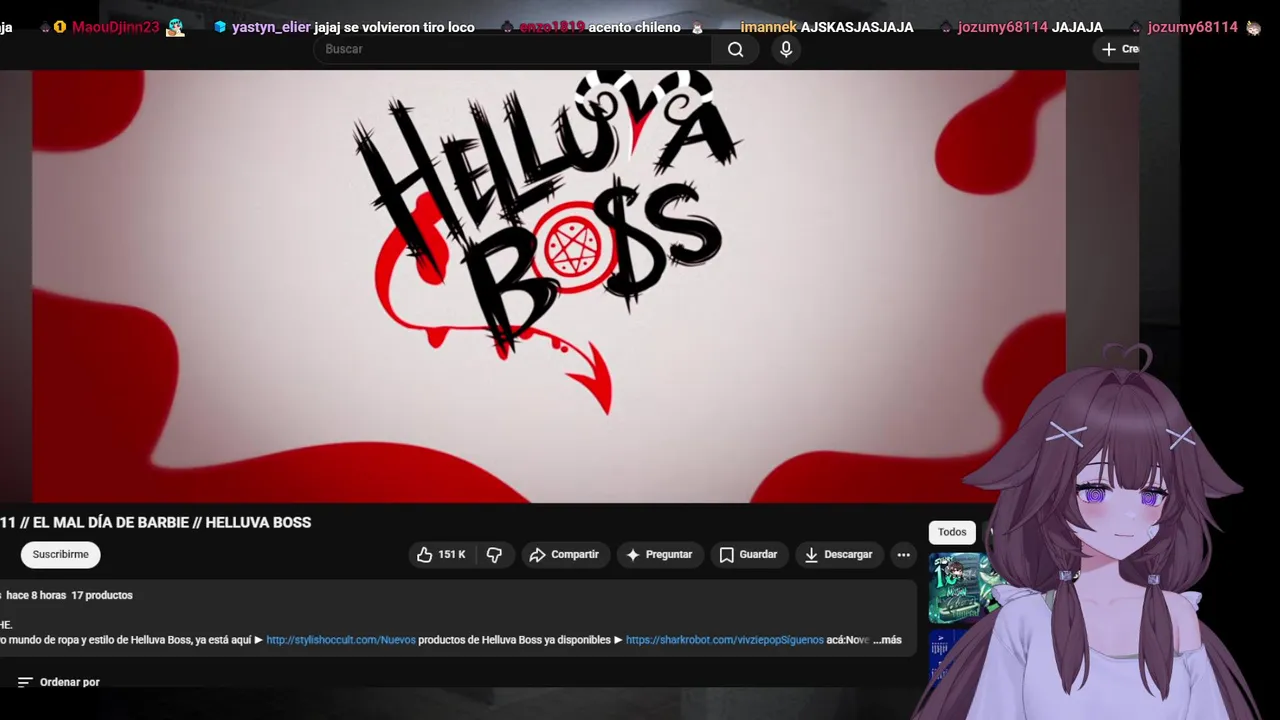The height and width of the screenshot is (720, 1280).
Task: Click the 'hace 8 horas' upload time text
Action: (x=36, y=595)
